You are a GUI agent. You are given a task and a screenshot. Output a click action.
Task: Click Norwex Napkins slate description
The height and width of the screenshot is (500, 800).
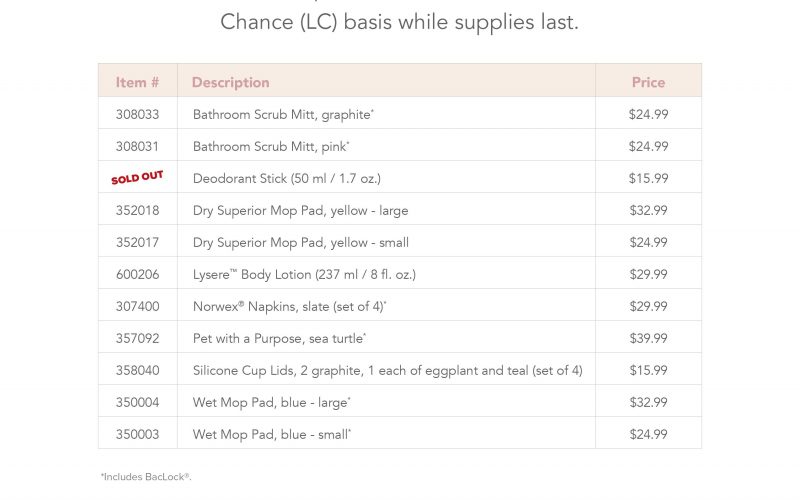tap(290, 306)
